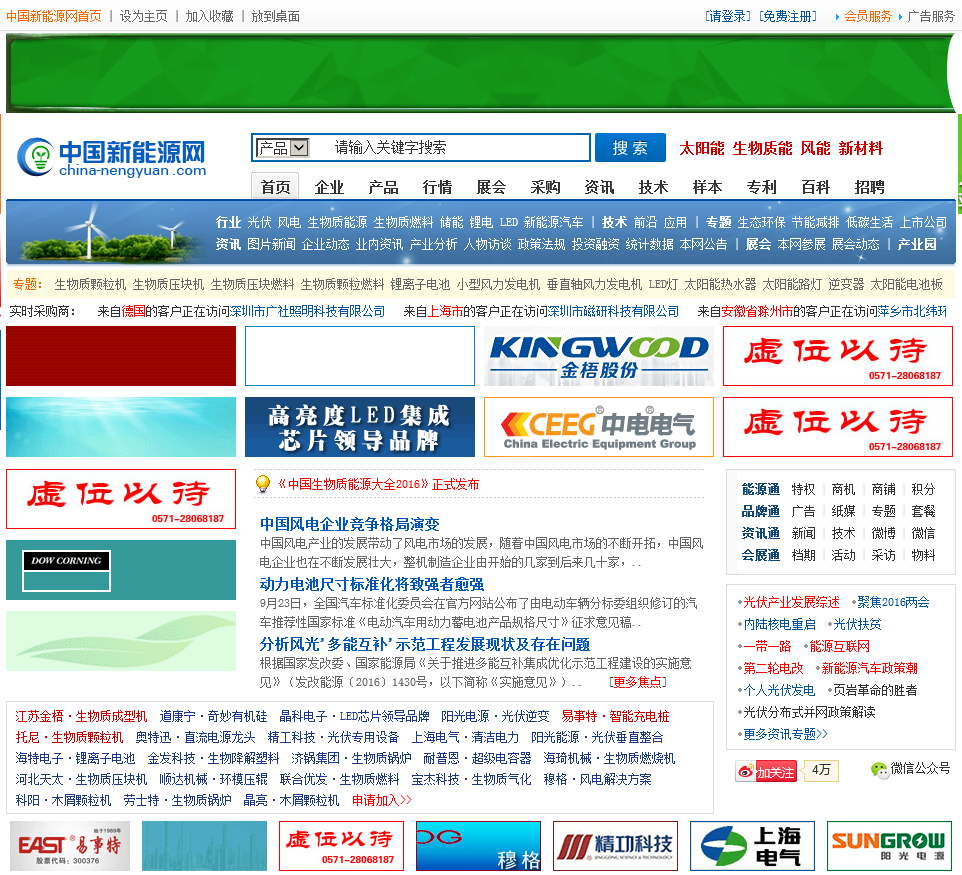
Task: Open the Kingwood 金梧股份 banner ad
Action: coord(599,356)
